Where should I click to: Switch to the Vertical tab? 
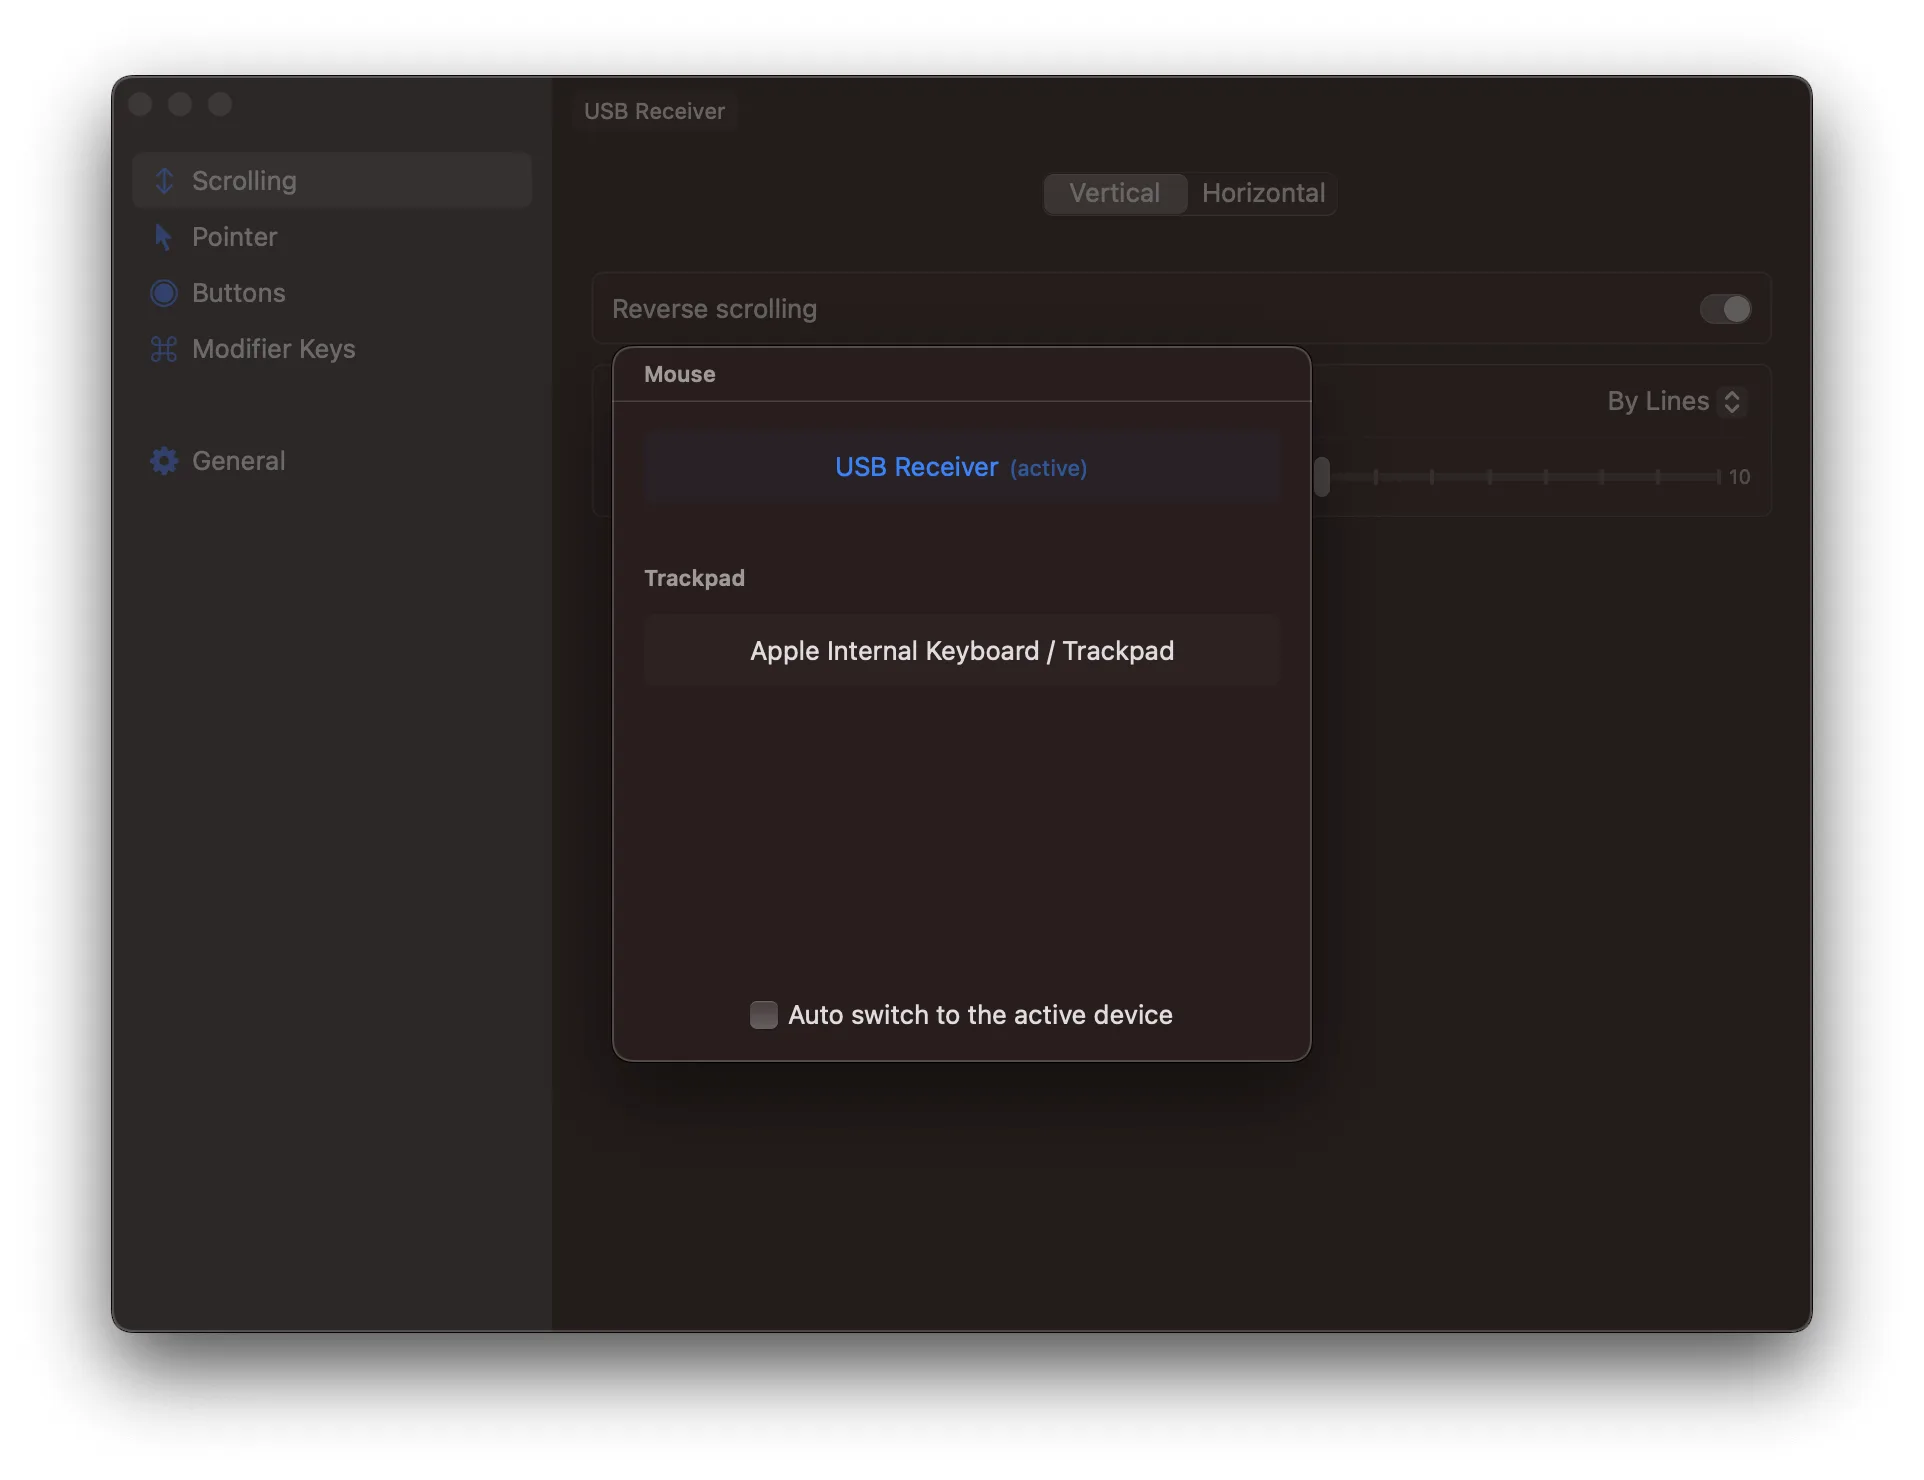point(1115,193)
